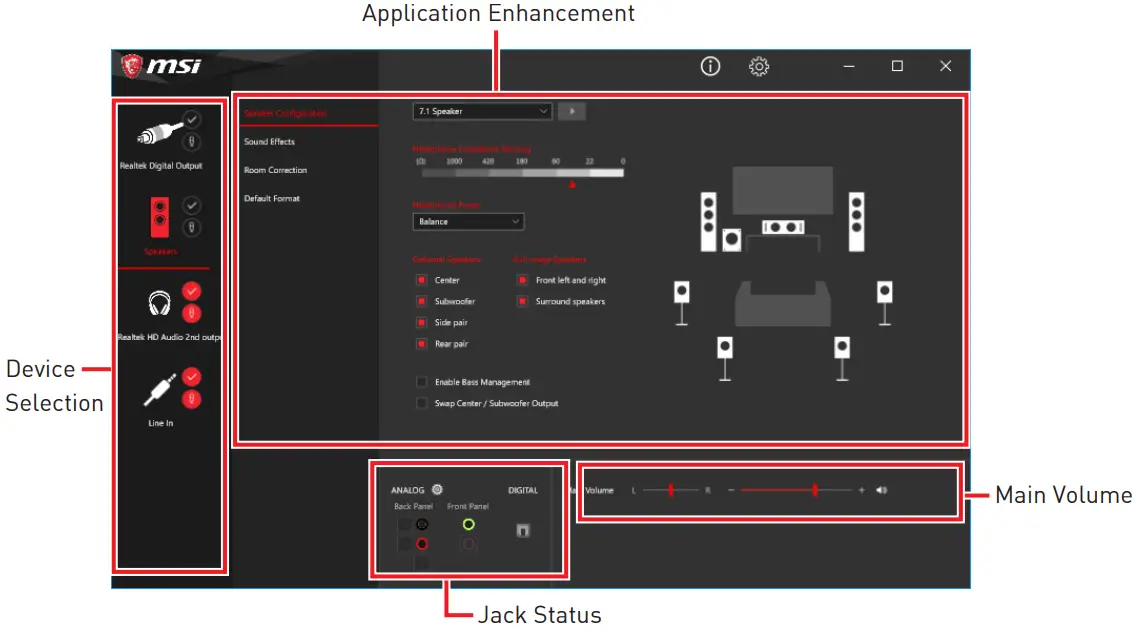Click the side right speaker in diagram
This screenshot has width=1140, height=630.
pyautogui.click(x=884, y=303)
